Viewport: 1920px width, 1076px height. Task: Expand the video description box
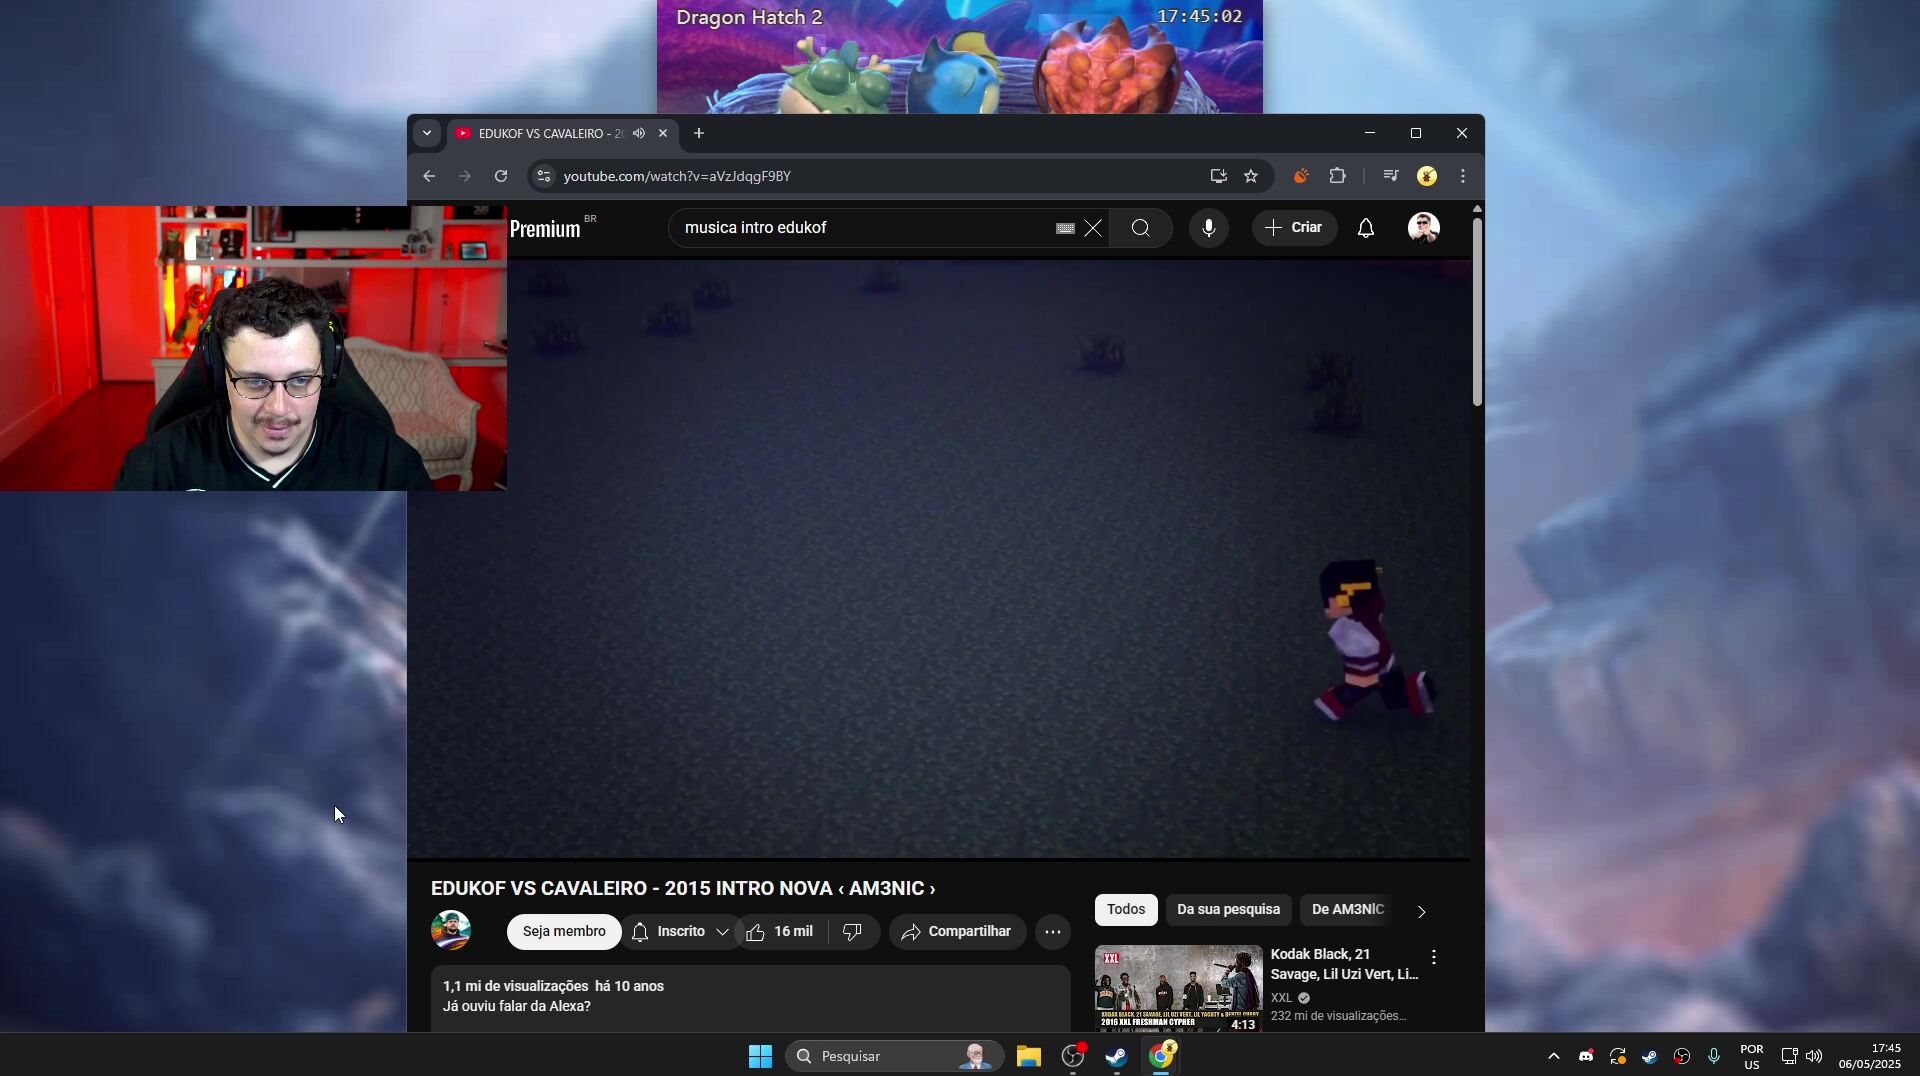(750, 998)
